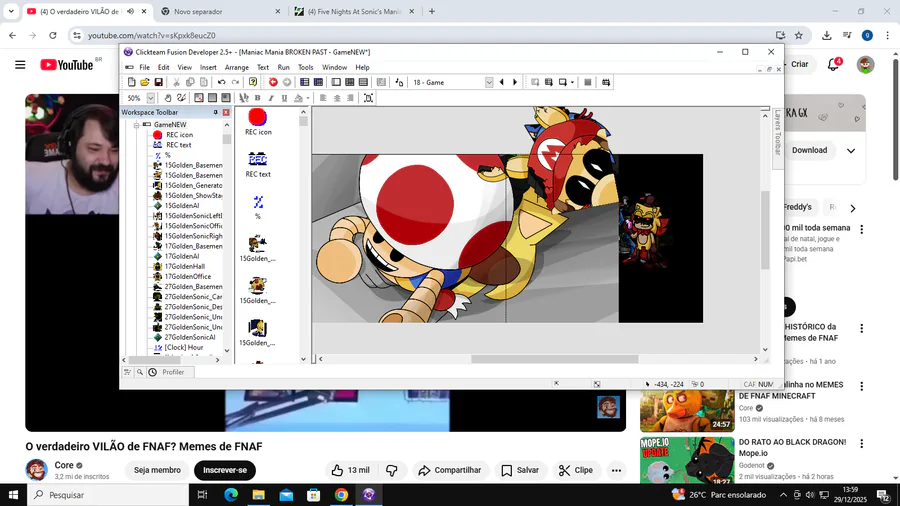Click the Underline formatting icon

284,98
